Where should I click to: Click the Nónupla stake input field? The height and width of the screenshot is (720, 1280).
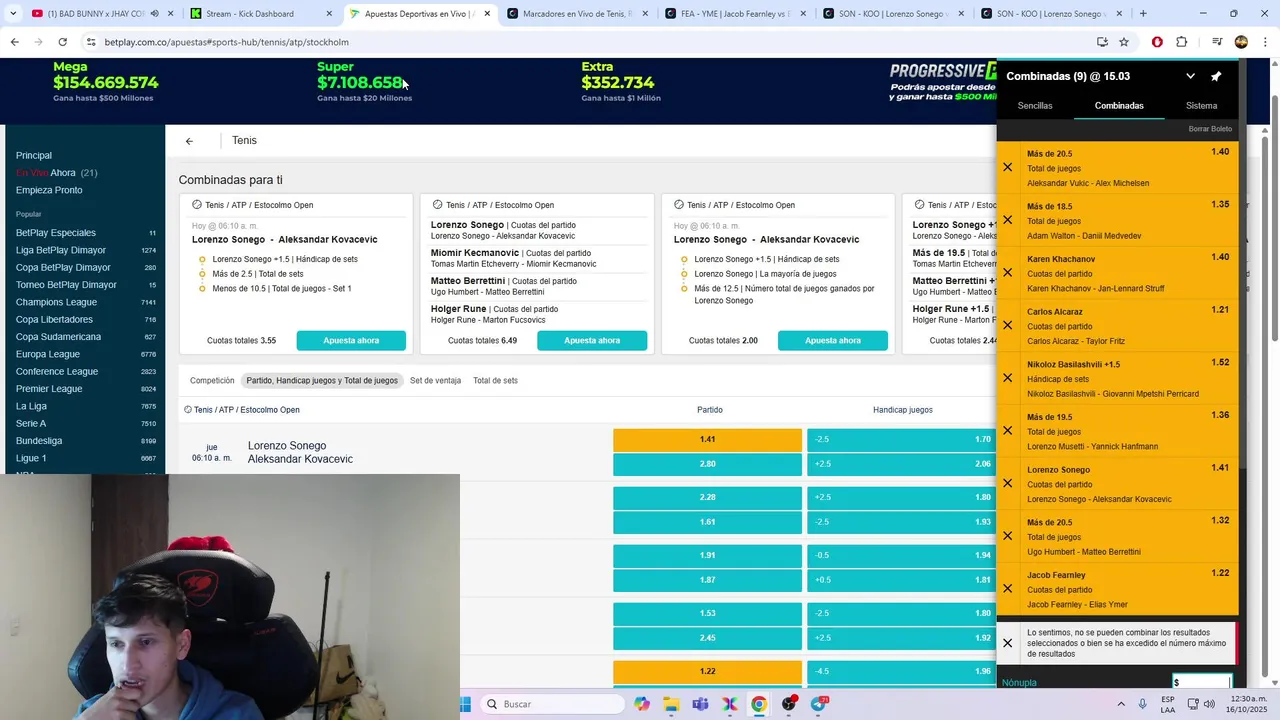click(1201, 682)
